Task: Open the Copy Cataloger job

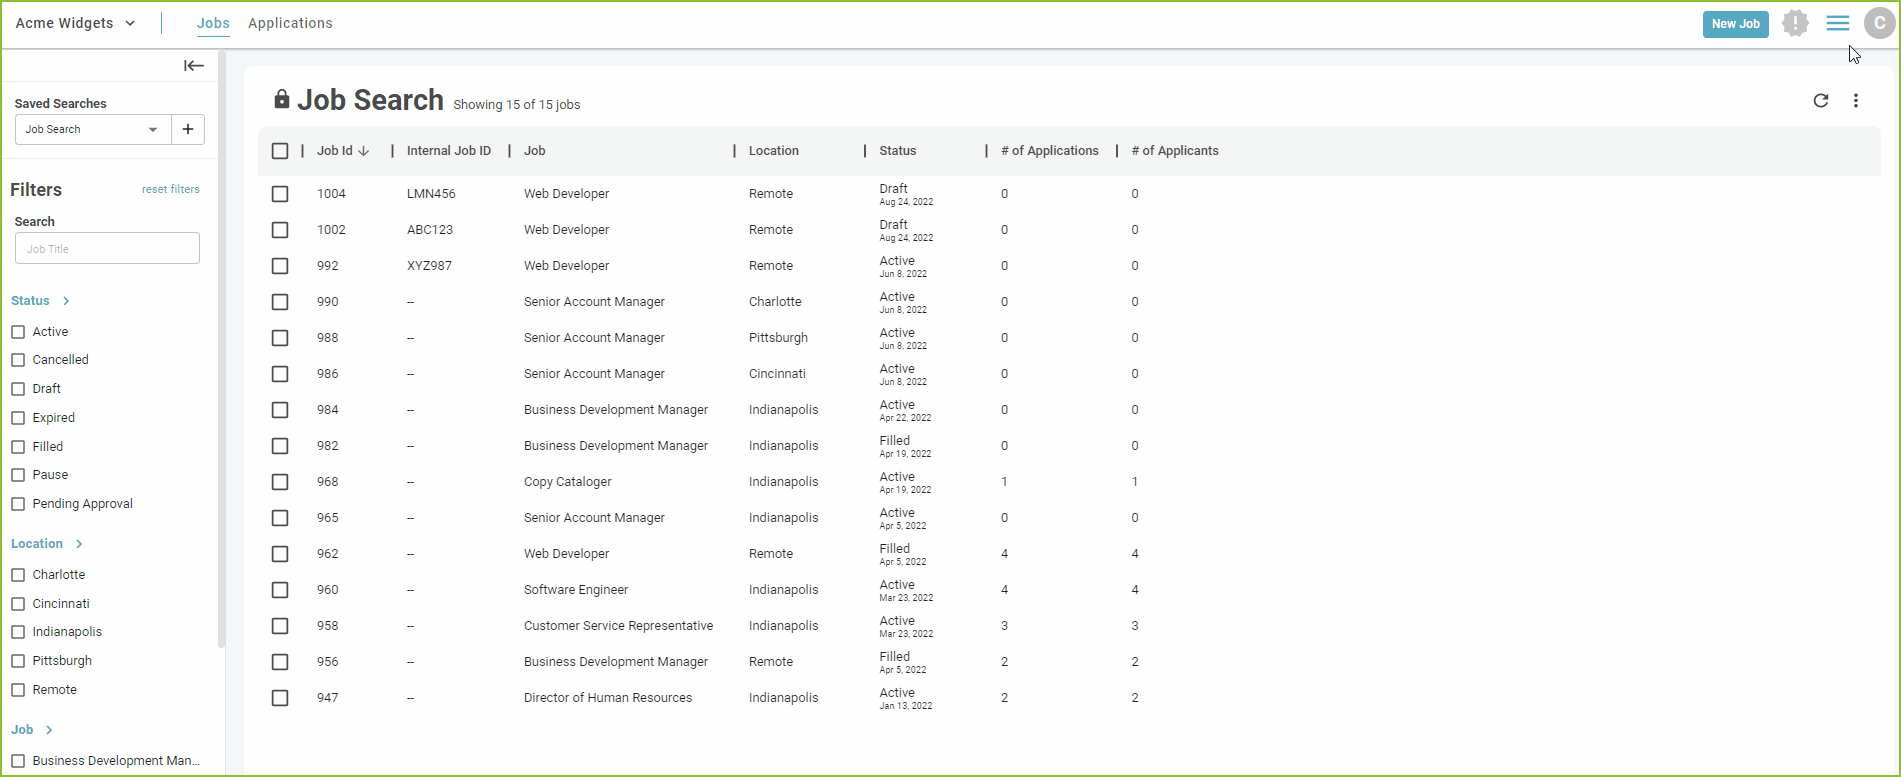Action: (568, 482)
